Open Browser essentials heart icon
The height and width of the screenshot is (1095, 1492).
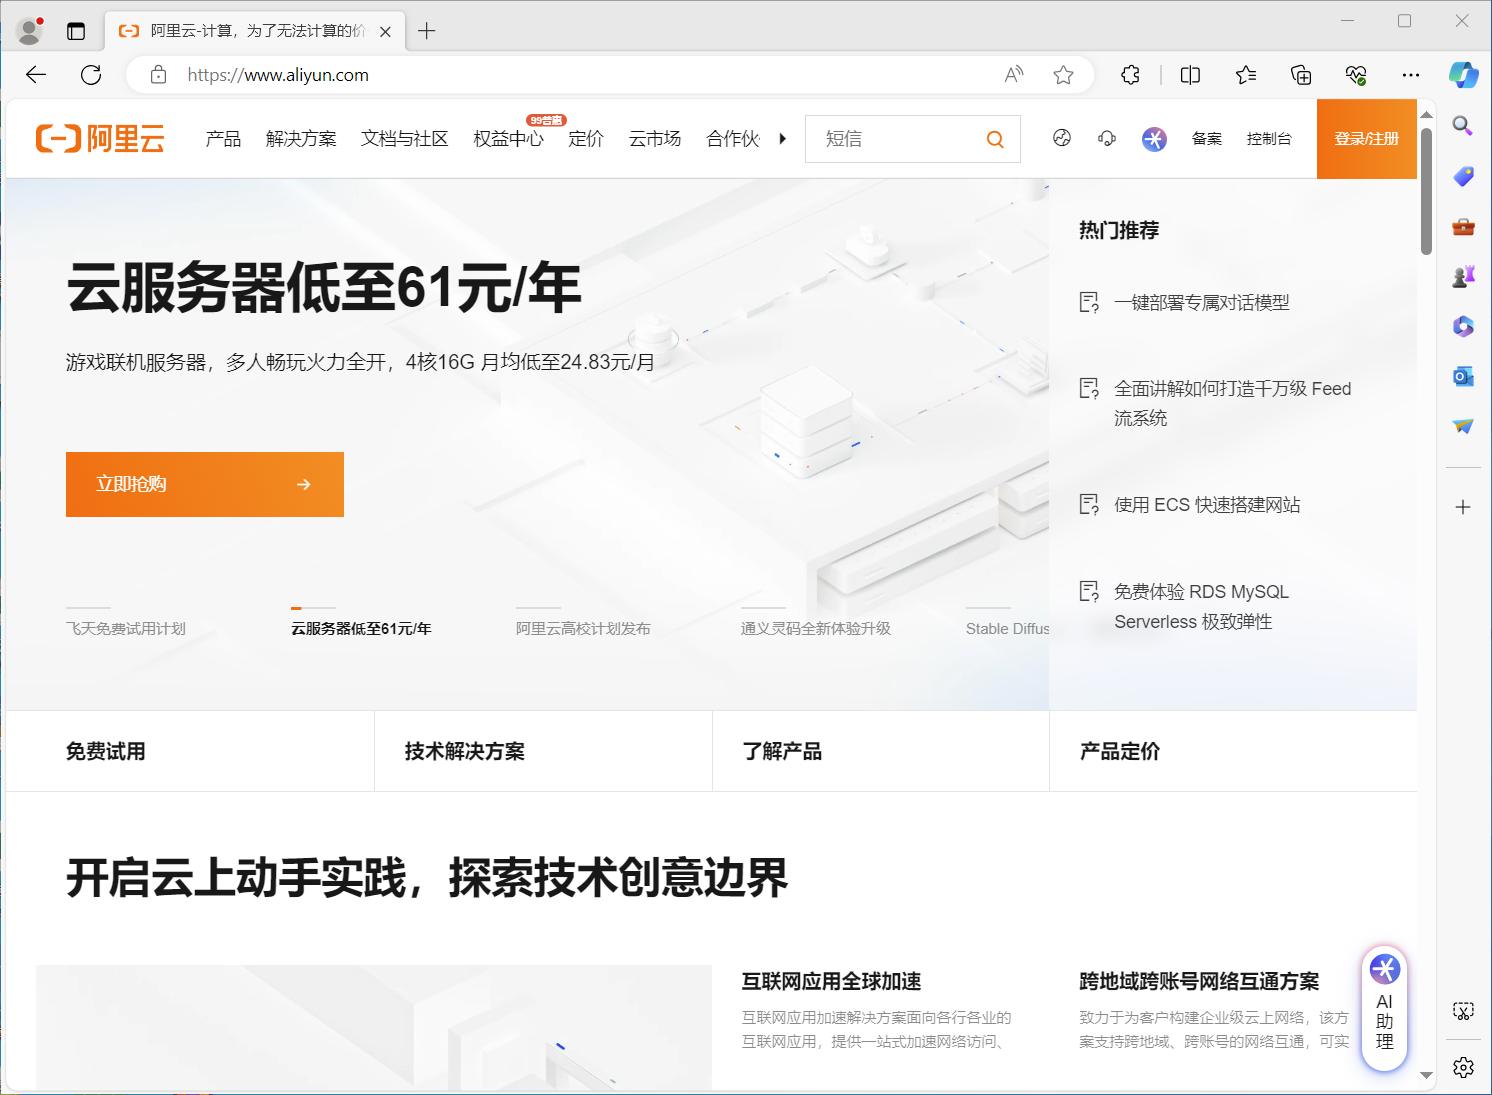pyautogui.click(x=1356, y=75)
